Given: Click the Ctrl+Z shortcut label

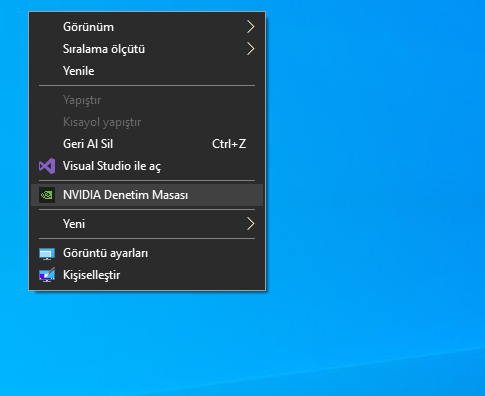Looking at the screenshot, I should pos(229,144).
